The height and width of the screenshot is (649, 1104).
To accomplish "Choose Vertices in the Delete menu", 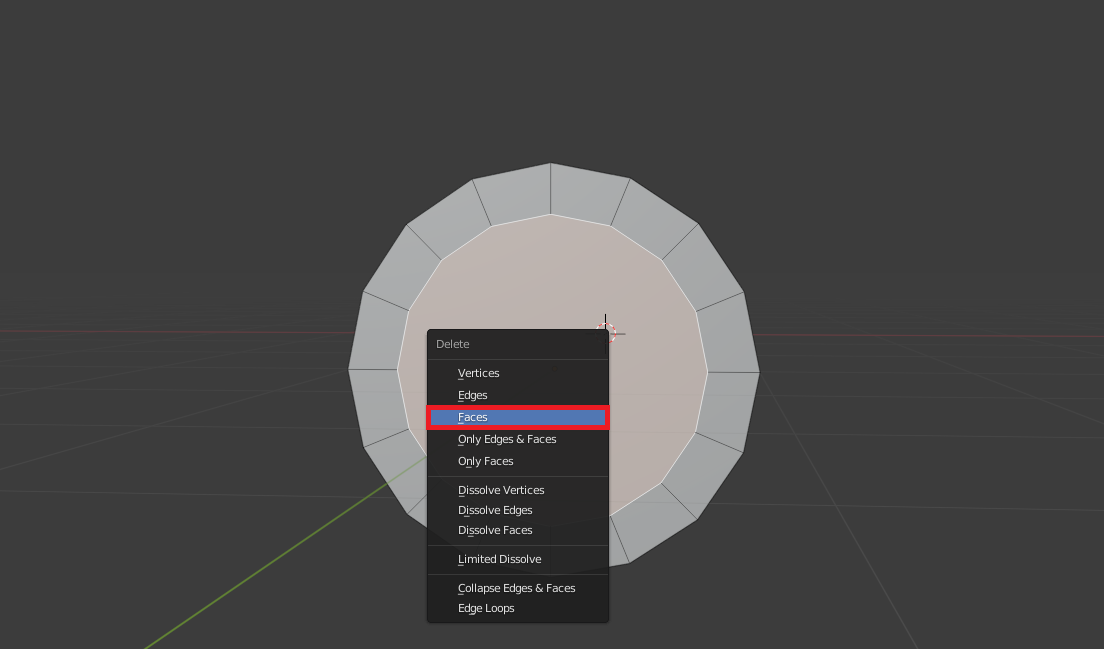I will pyautogui.click(x=518, y=373).
